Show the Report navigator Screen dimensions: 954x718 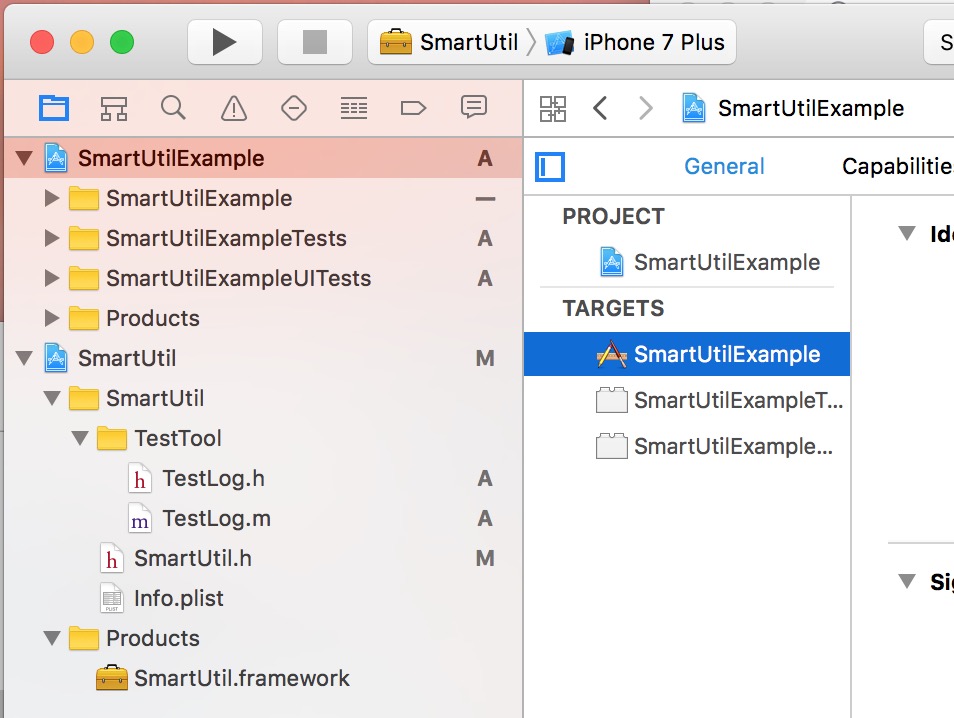click(473, 107)
